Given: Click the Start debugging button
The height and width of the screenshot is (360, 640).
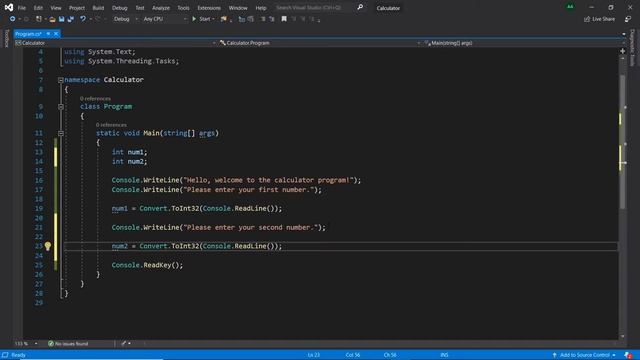Looking at the screenshot, I should pos(201,19).
